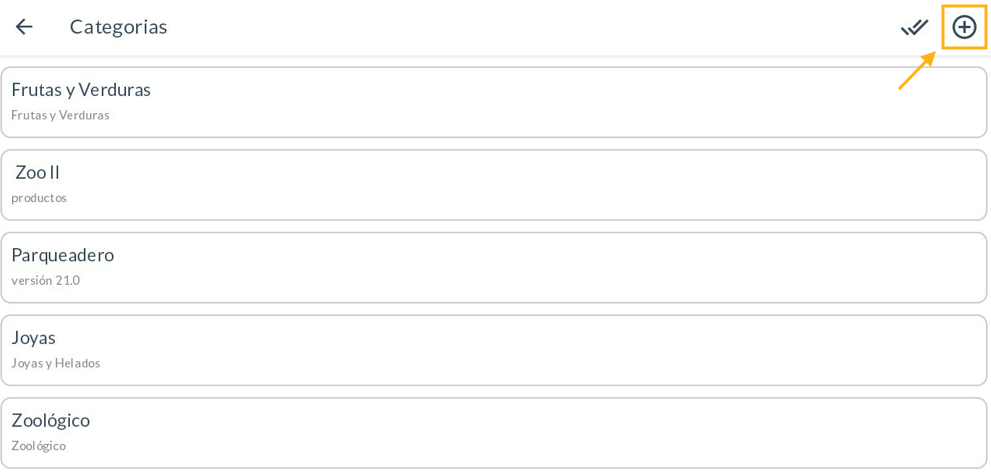
Task: Click the small 'Zoológico' subtitle text
Action: click(x=39, y=446)
